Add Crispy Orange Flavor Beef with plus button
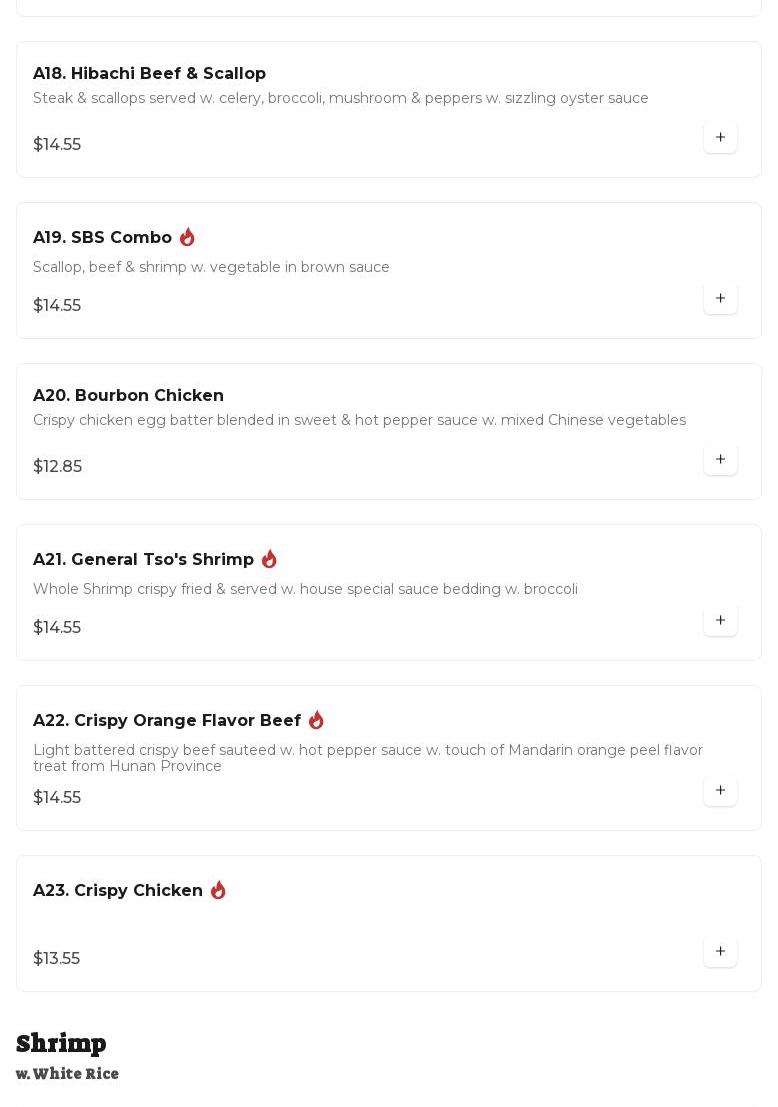This screenshot has height=1107, width=778. [x=720, y=791]
